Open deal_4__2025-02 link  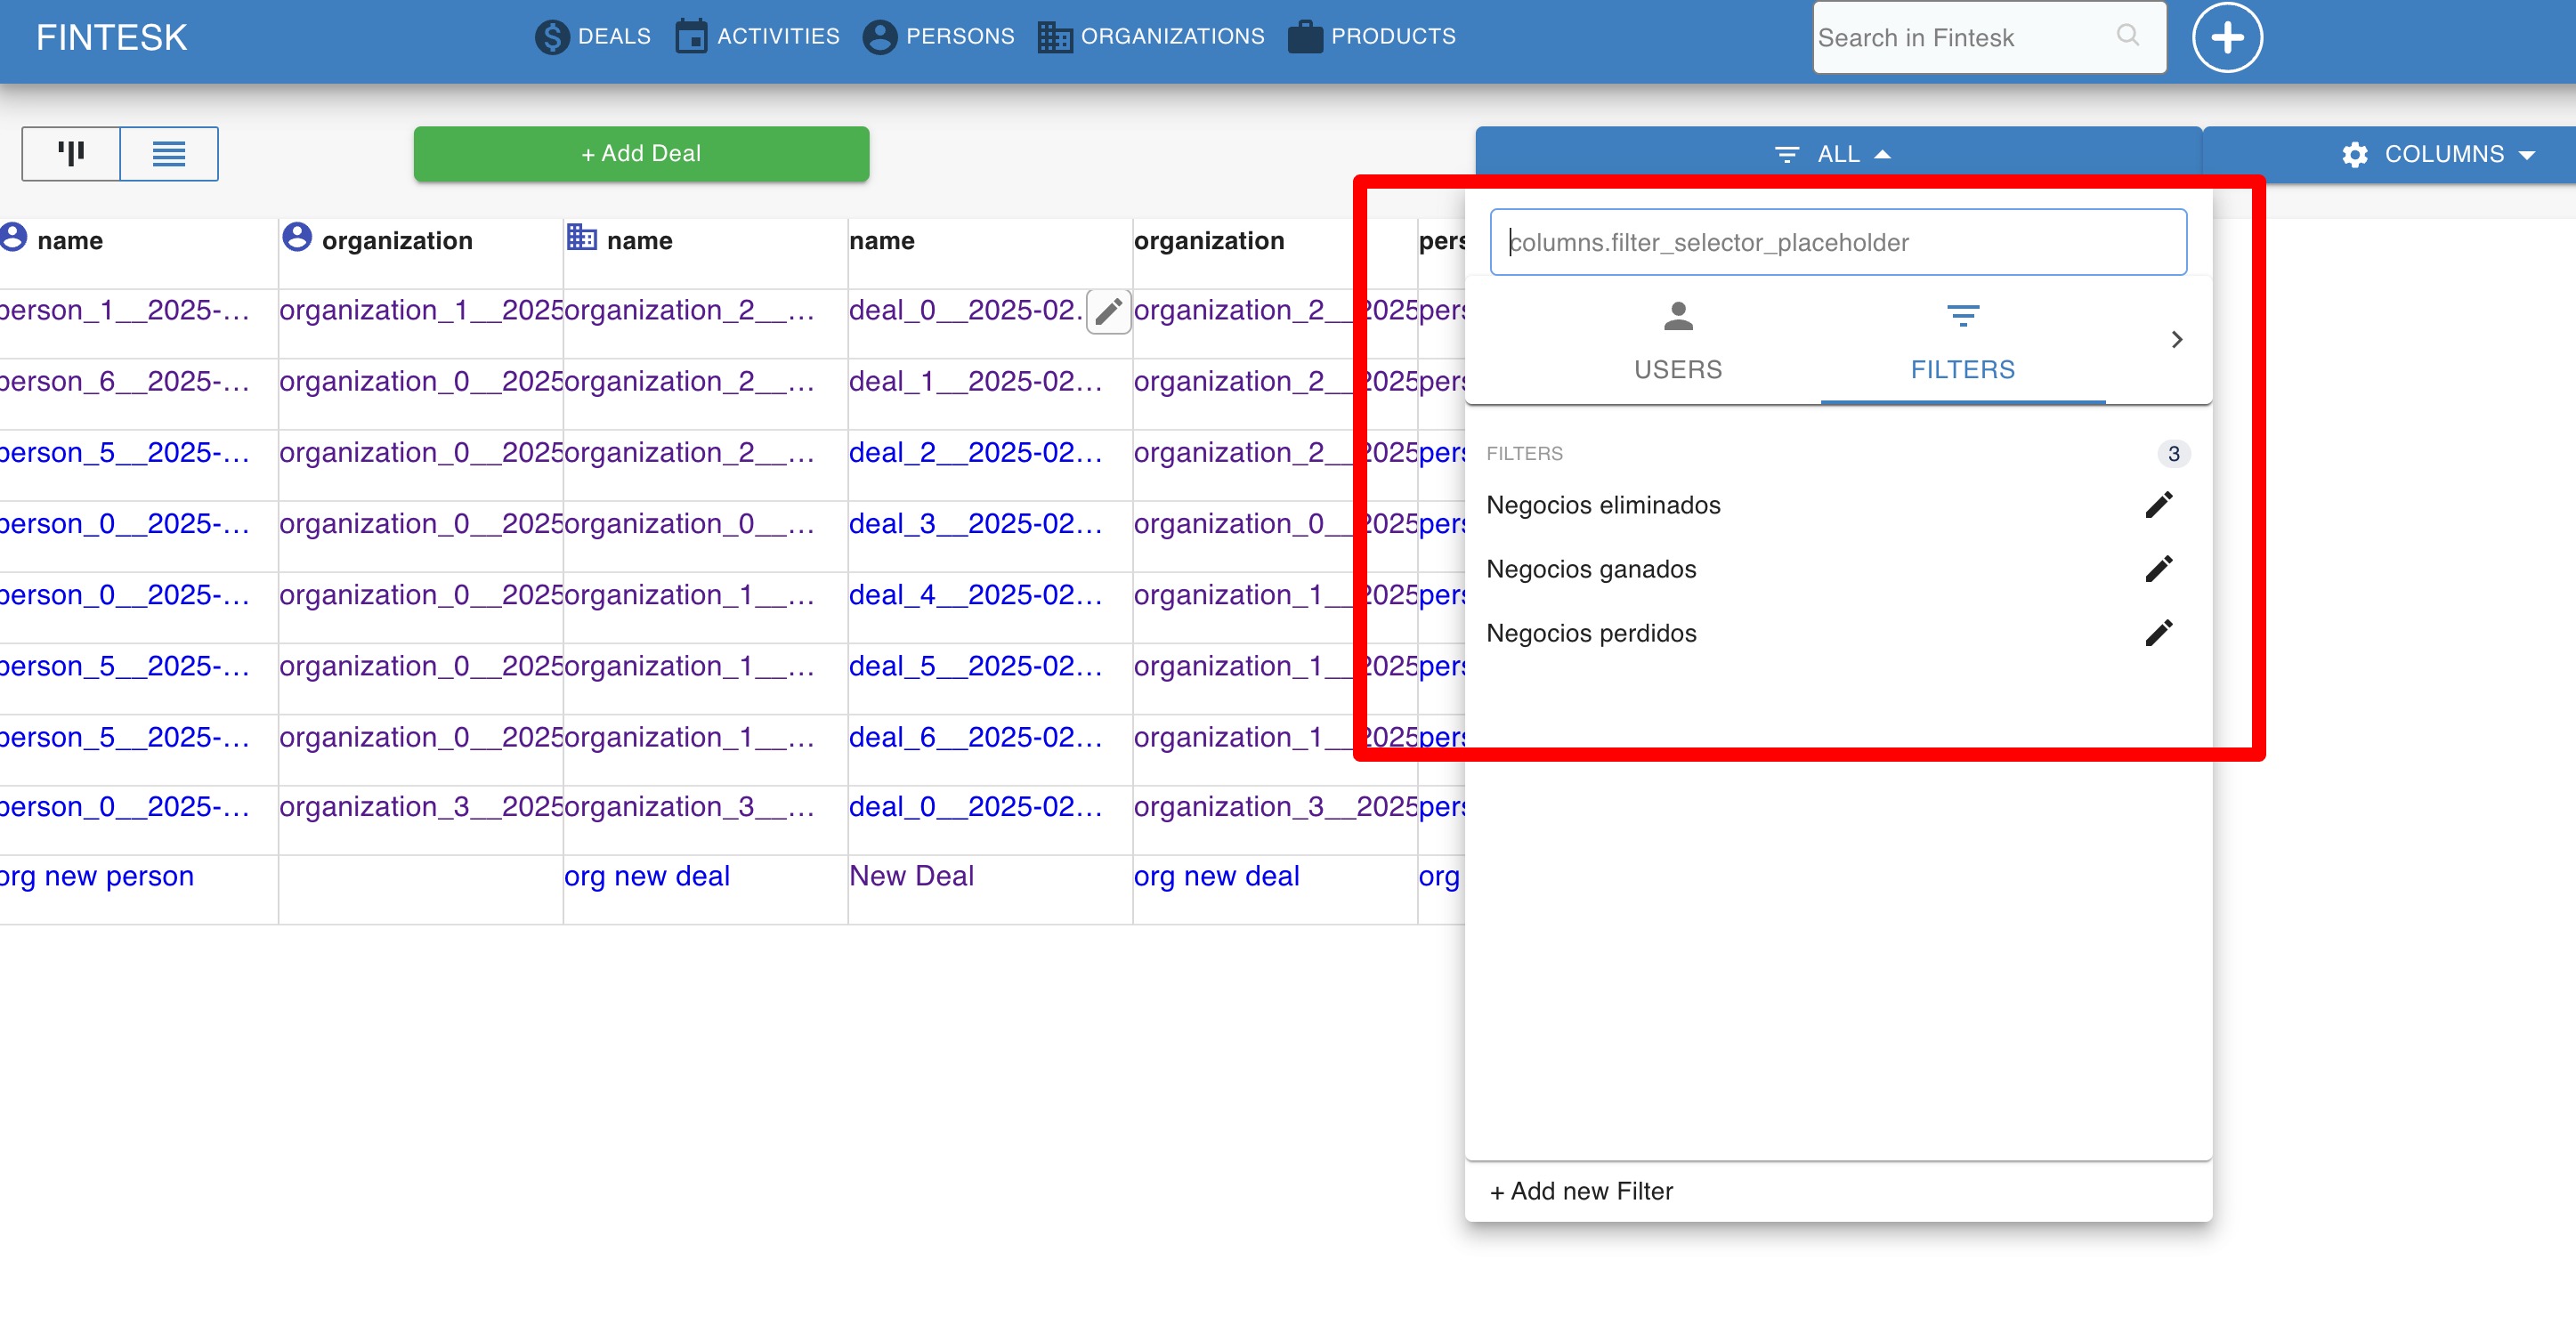click(975, 595)
